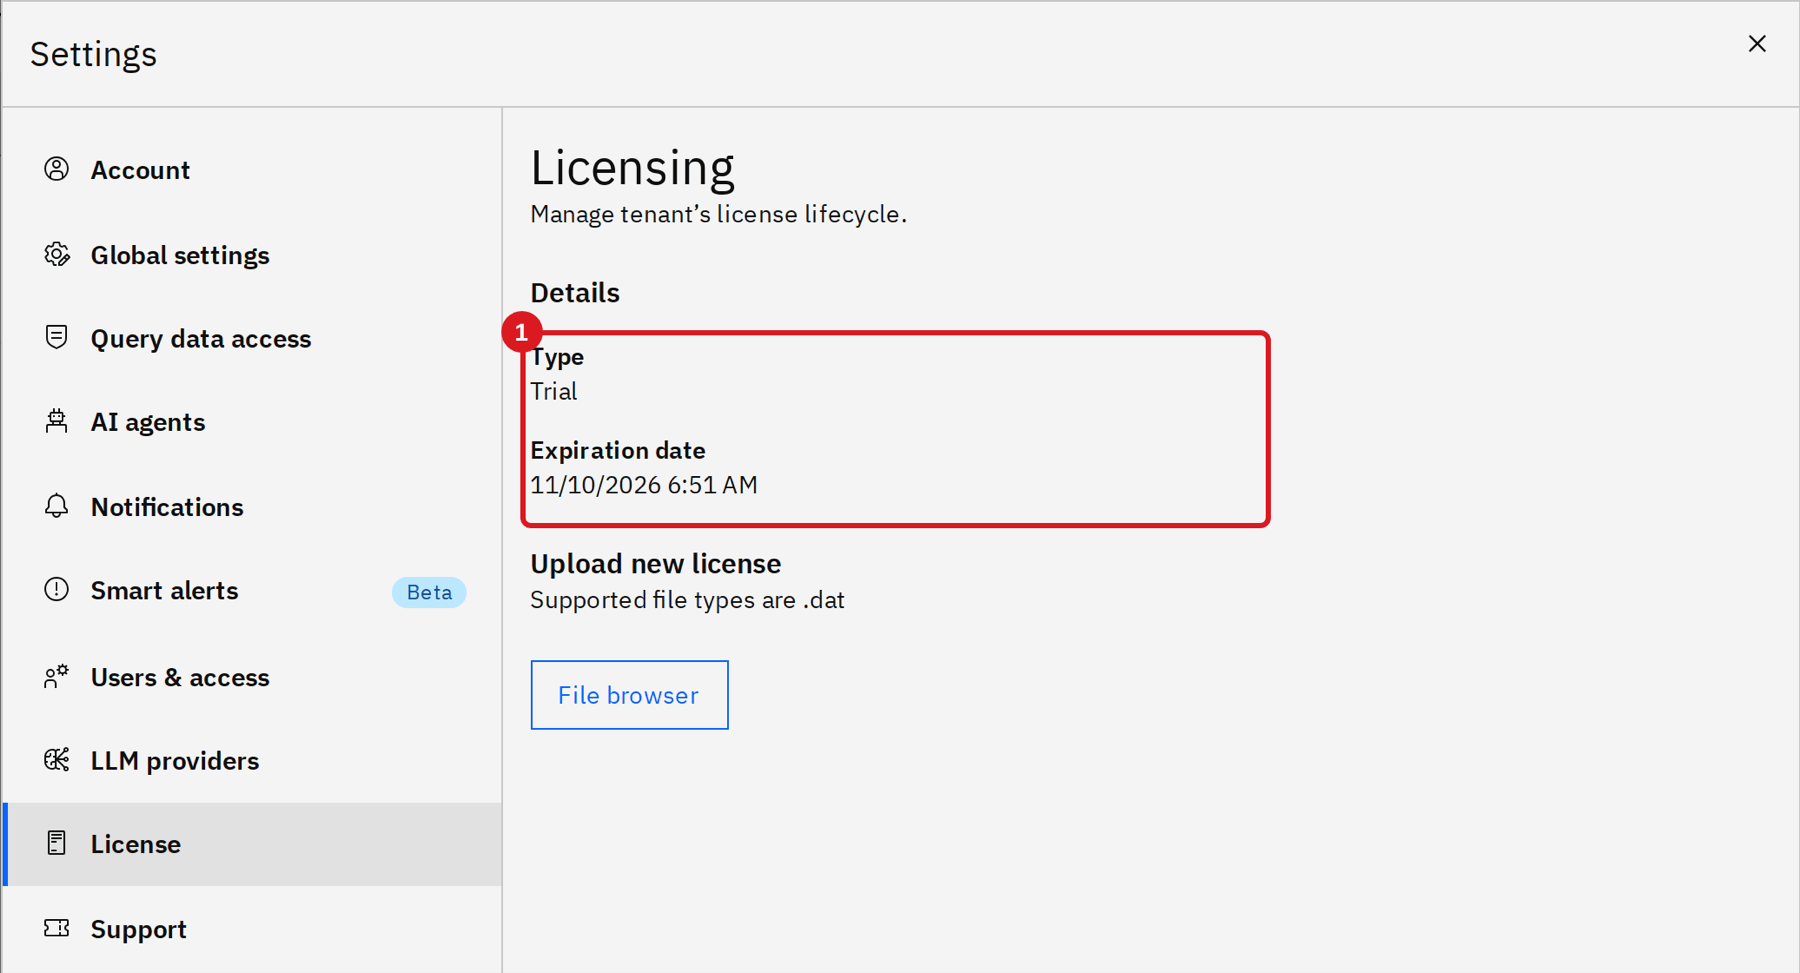Click the LLM providers icon
The height and width of the screenshot is (973, 1800).
57,760
